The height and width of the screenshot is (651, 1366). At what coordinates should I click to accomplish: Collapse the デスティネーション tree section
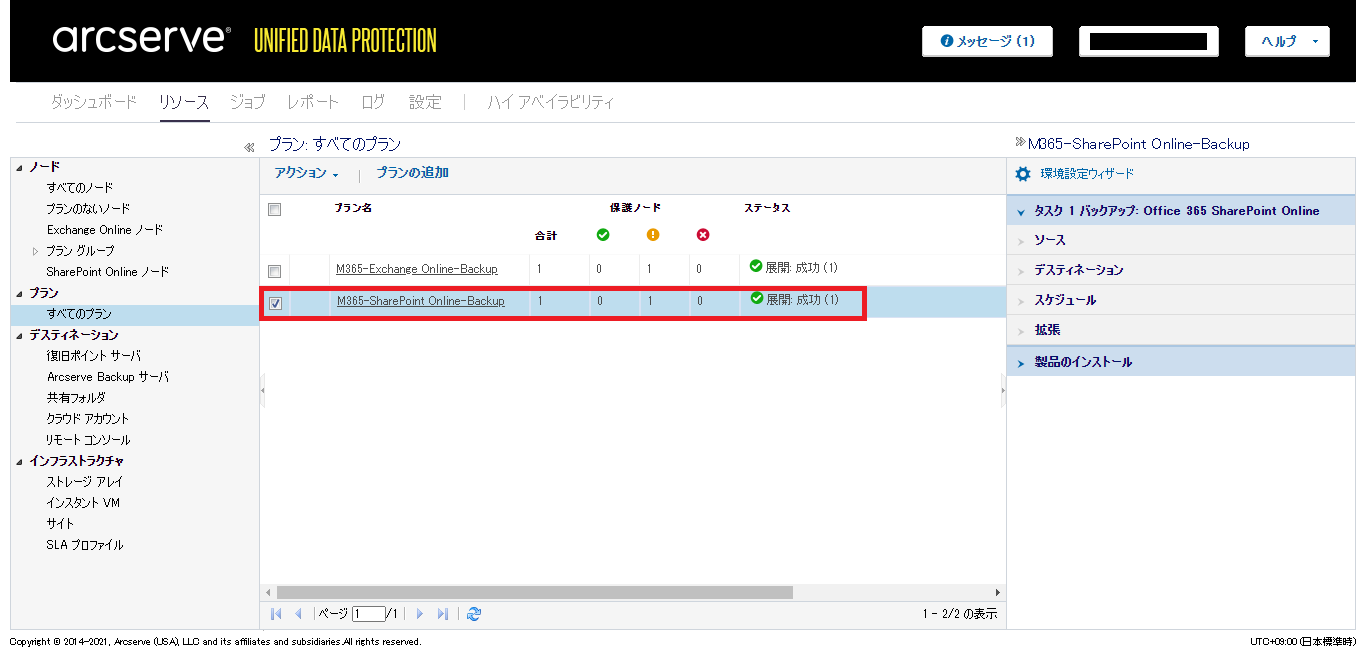20,335
